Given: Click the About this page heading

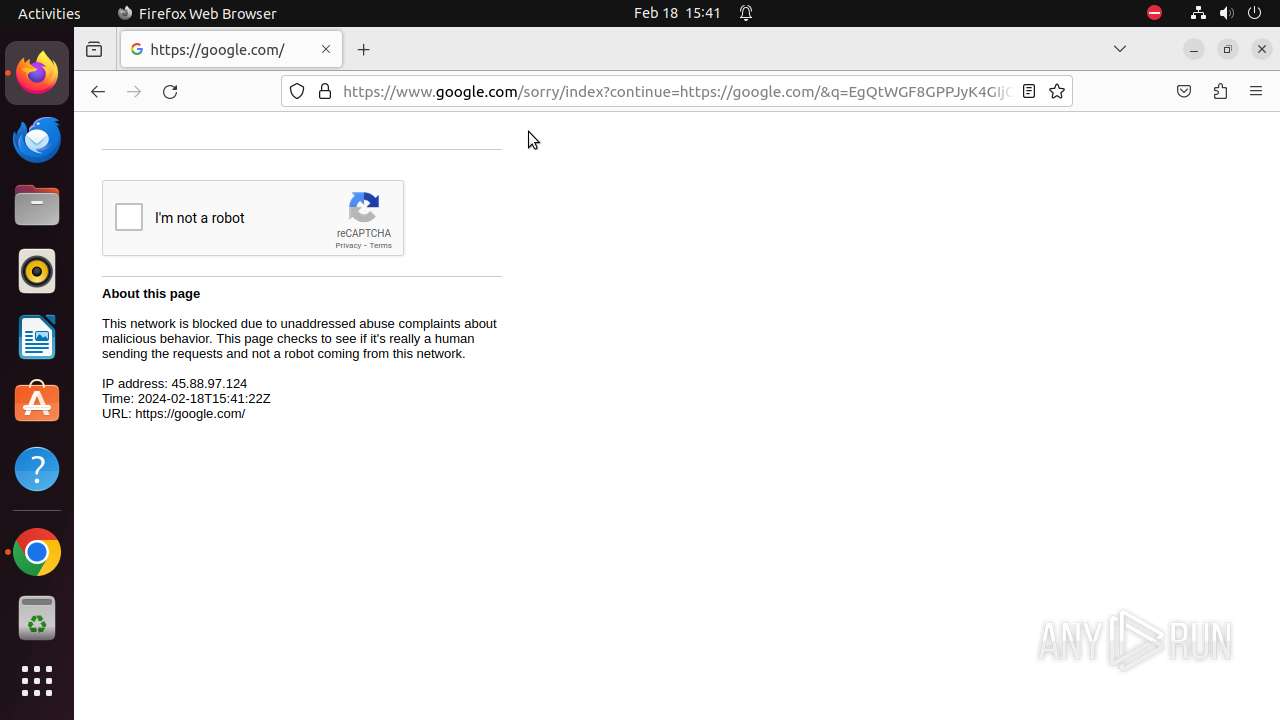Looking at the screenshot, I should tap(151, 294).
